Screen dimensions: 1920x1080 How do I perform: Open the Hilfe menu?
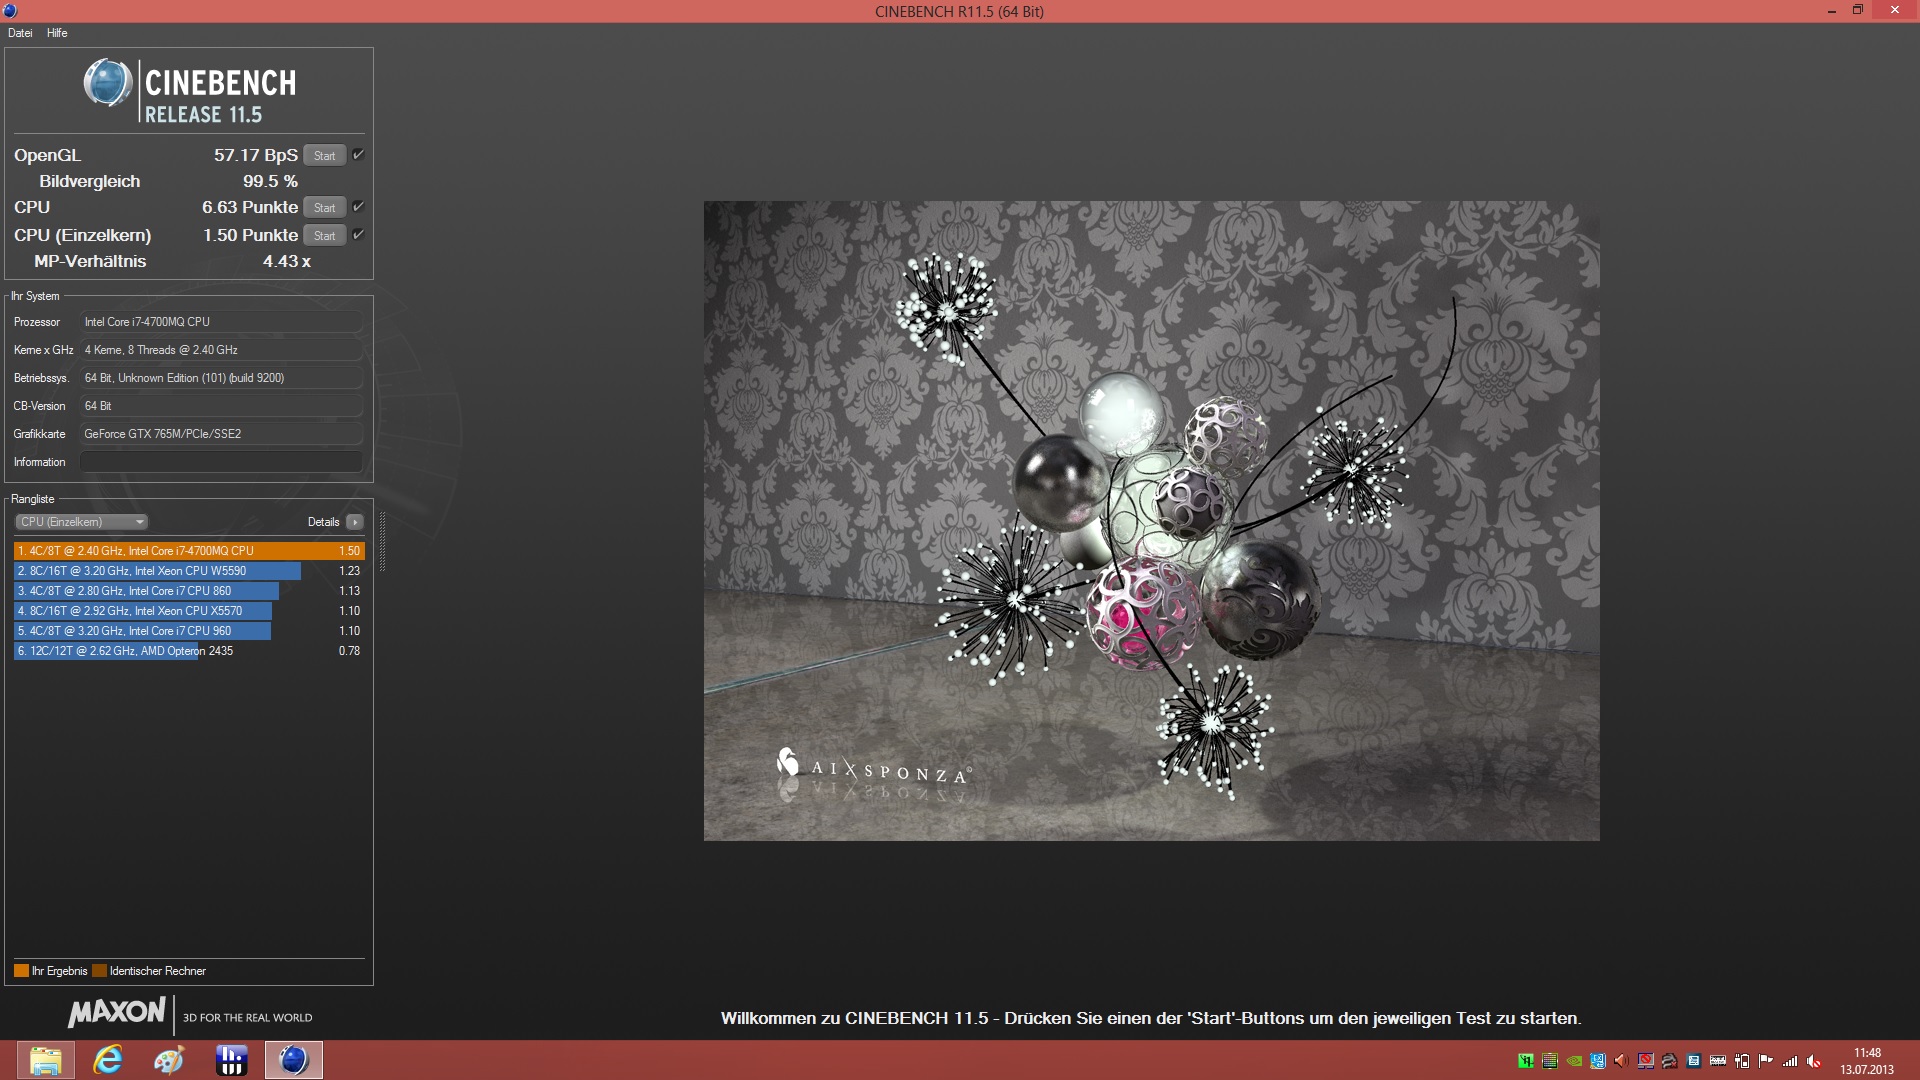pyautogui.click(x=57, y=33)
